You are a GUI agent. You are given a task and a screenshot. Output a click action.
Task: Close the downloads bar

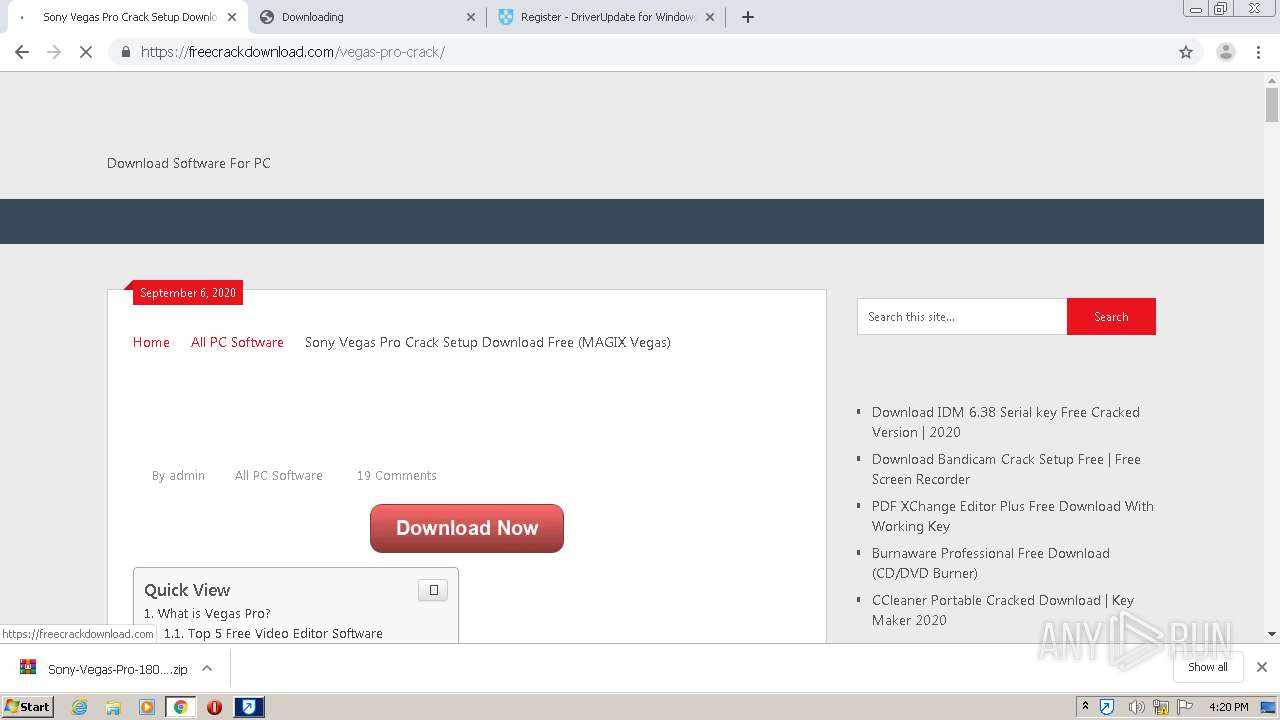coord(1261,667)
